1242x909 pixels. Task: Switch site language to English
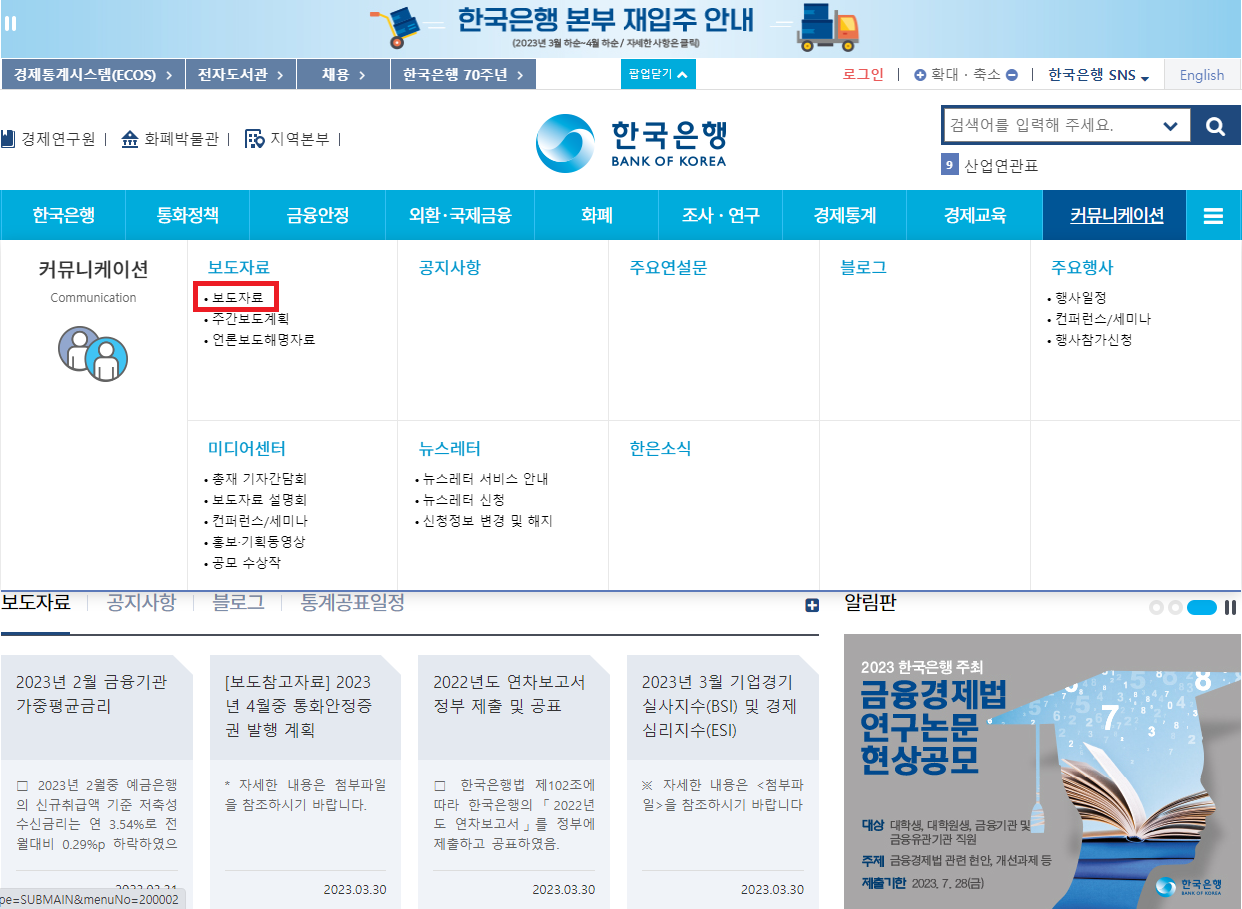[1202, 75]
